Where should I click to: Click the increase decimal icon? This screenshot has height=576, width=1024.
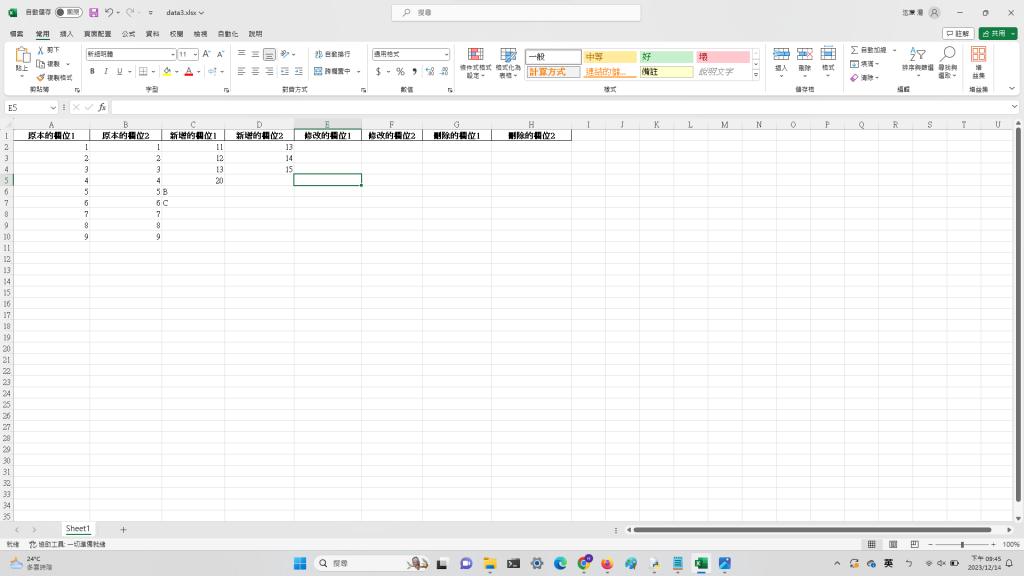pos(430,71)
